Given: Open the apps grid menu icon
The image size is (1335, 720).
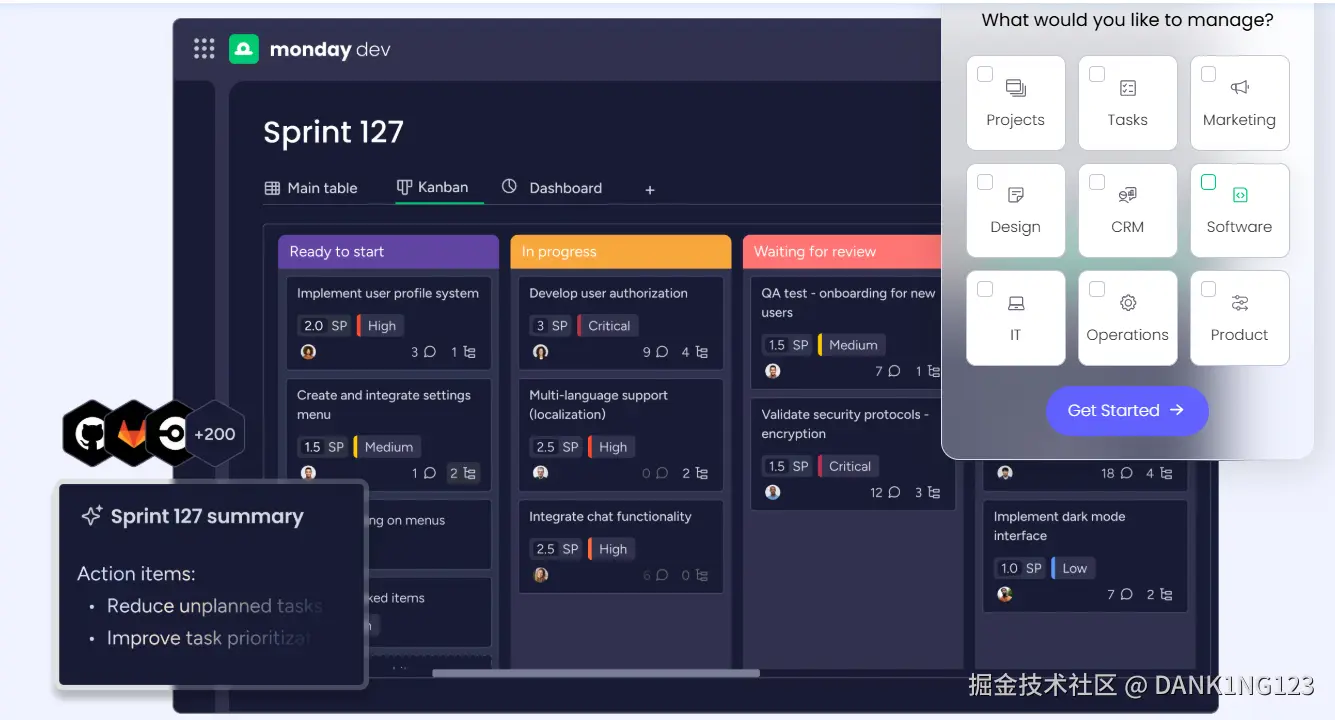Looking at the screenshot, I should tap(204, 48).
